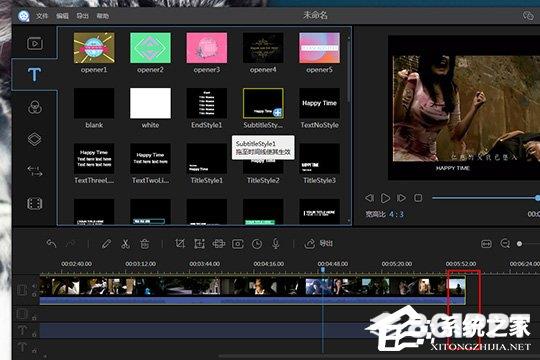The image size is (540, 360).
Task: Click the snapshot/freeze frame tool
Action: tap(238, 244)
